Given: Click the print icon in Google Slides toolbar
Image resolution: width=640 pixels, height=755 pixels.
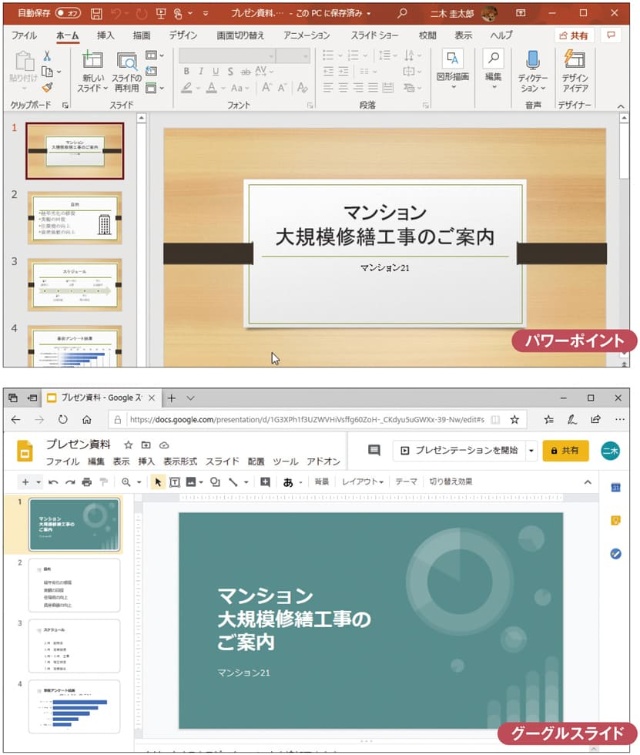Looking at the screenshot, I should click(x=86, y=482).
